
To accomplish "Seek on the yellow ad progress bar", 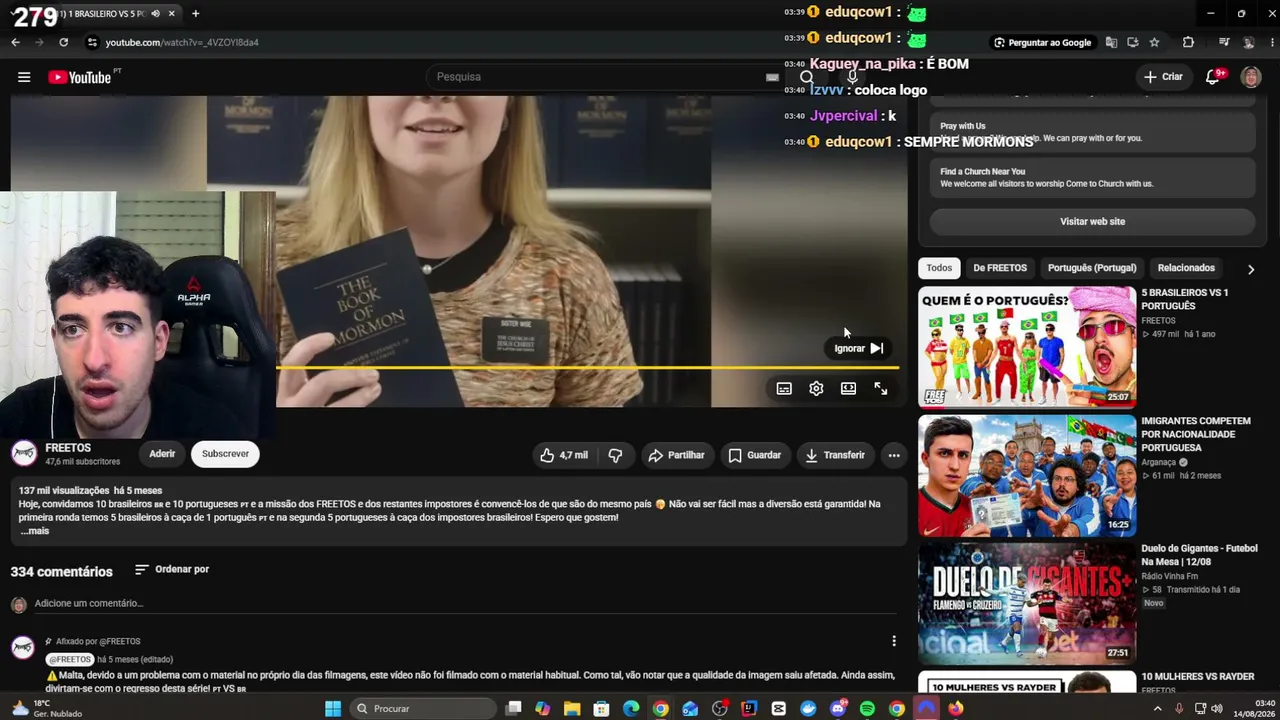I will coord(587,368).
